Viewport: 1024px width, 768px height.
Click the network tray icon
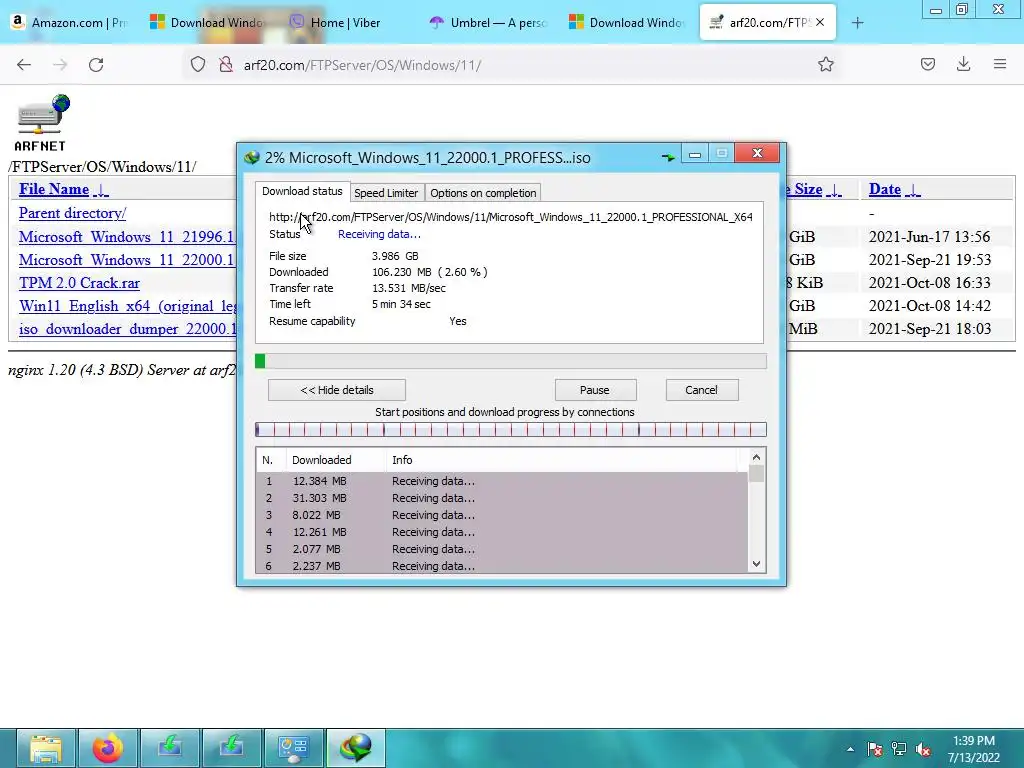point(899,749)
